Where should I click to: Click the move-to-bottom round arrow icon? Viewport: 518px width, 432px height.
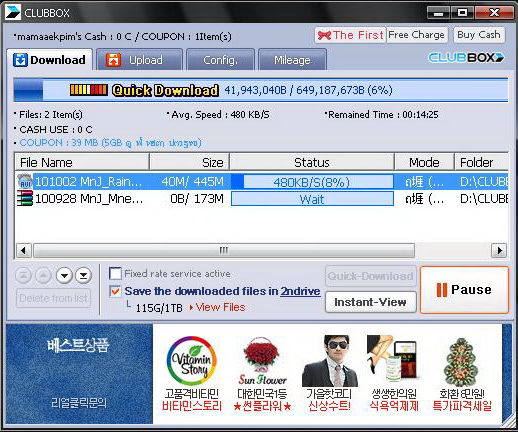(83, 275)
